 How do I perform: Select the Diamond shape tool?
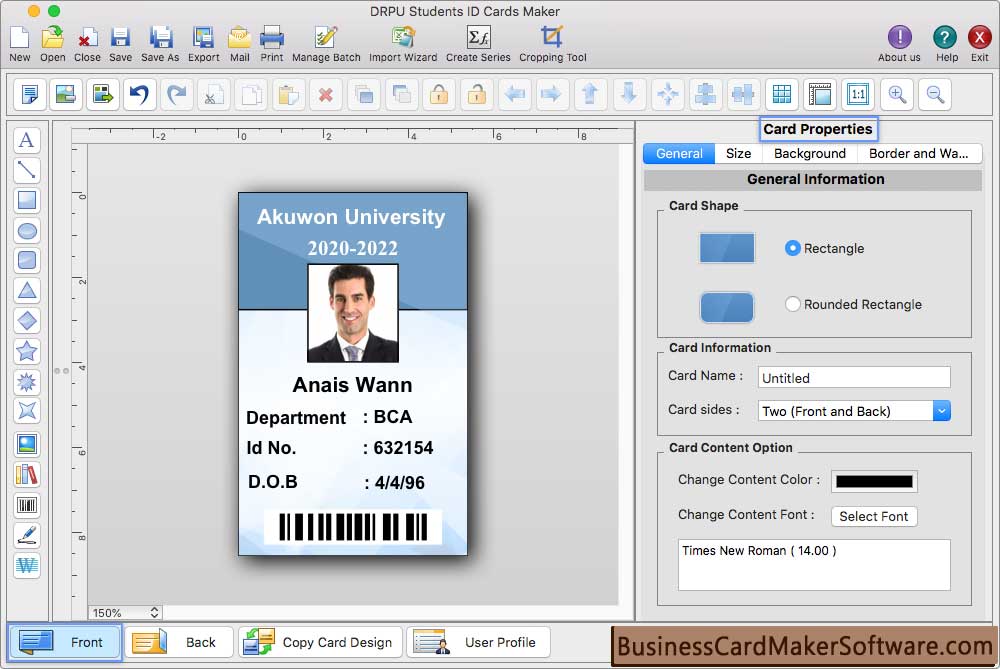(x=27, y=321)
